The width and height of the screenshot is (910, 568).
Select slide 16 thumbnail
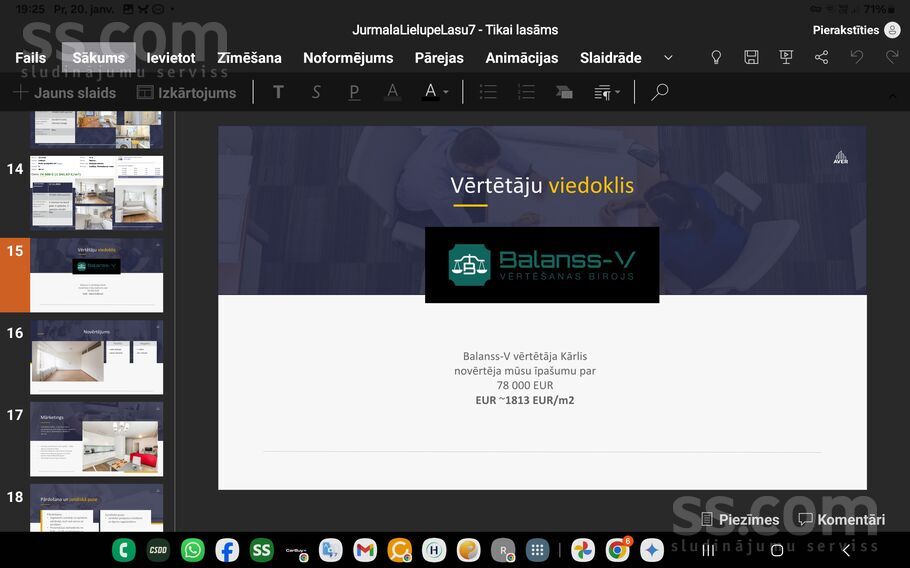pos(96,357)
